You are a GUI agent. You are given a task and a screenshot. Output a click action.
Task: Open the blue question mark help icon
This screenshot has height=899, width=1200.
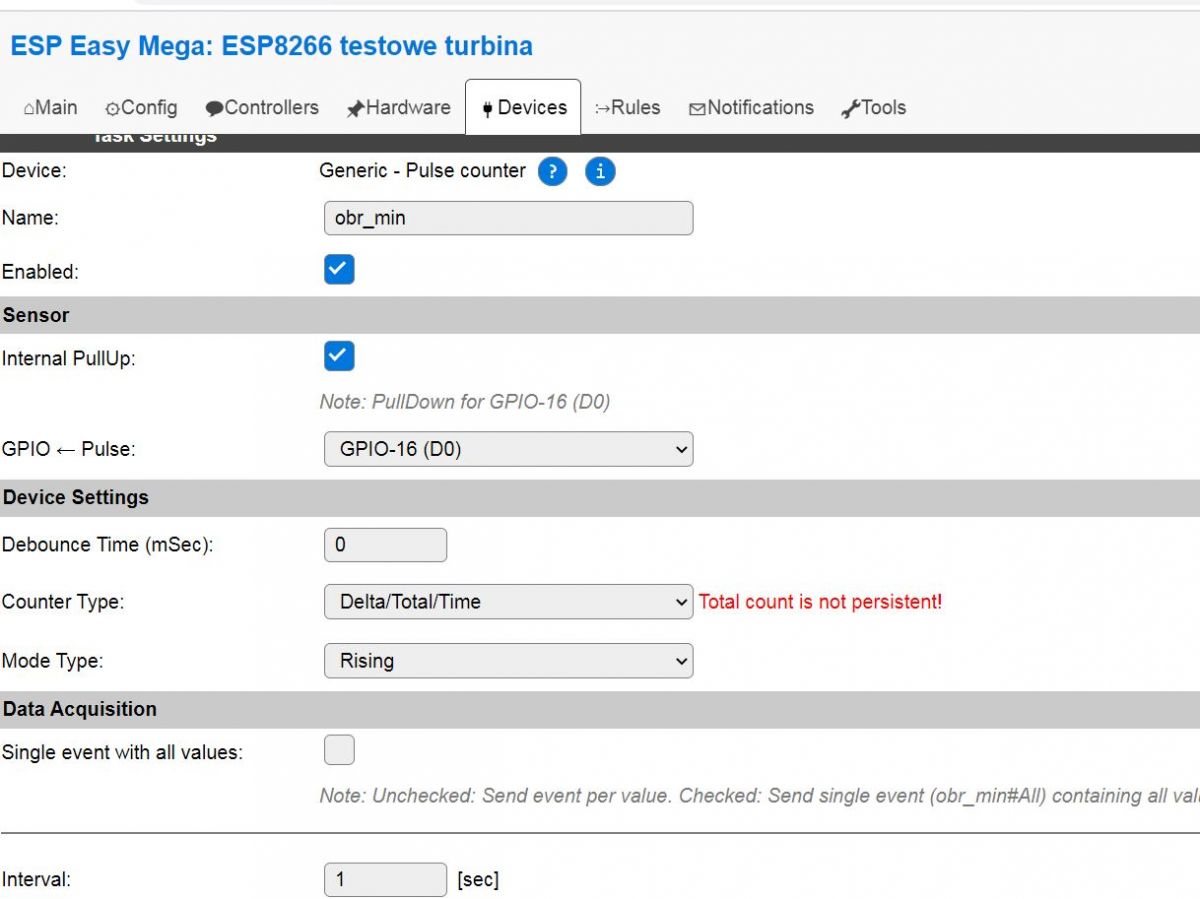click(x=552, y=172)
